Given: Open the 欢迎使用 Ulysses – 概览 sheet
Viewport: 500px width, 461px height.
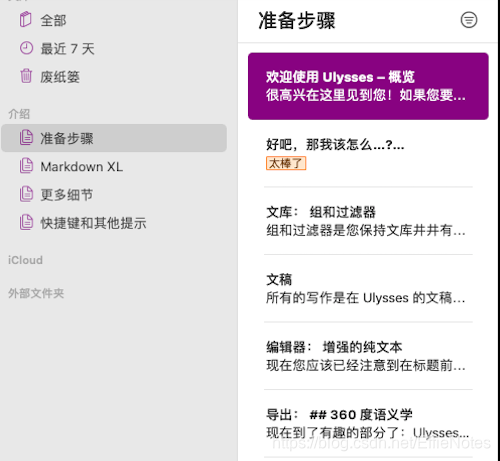Looking at the screenshot, I should (368, 86).
